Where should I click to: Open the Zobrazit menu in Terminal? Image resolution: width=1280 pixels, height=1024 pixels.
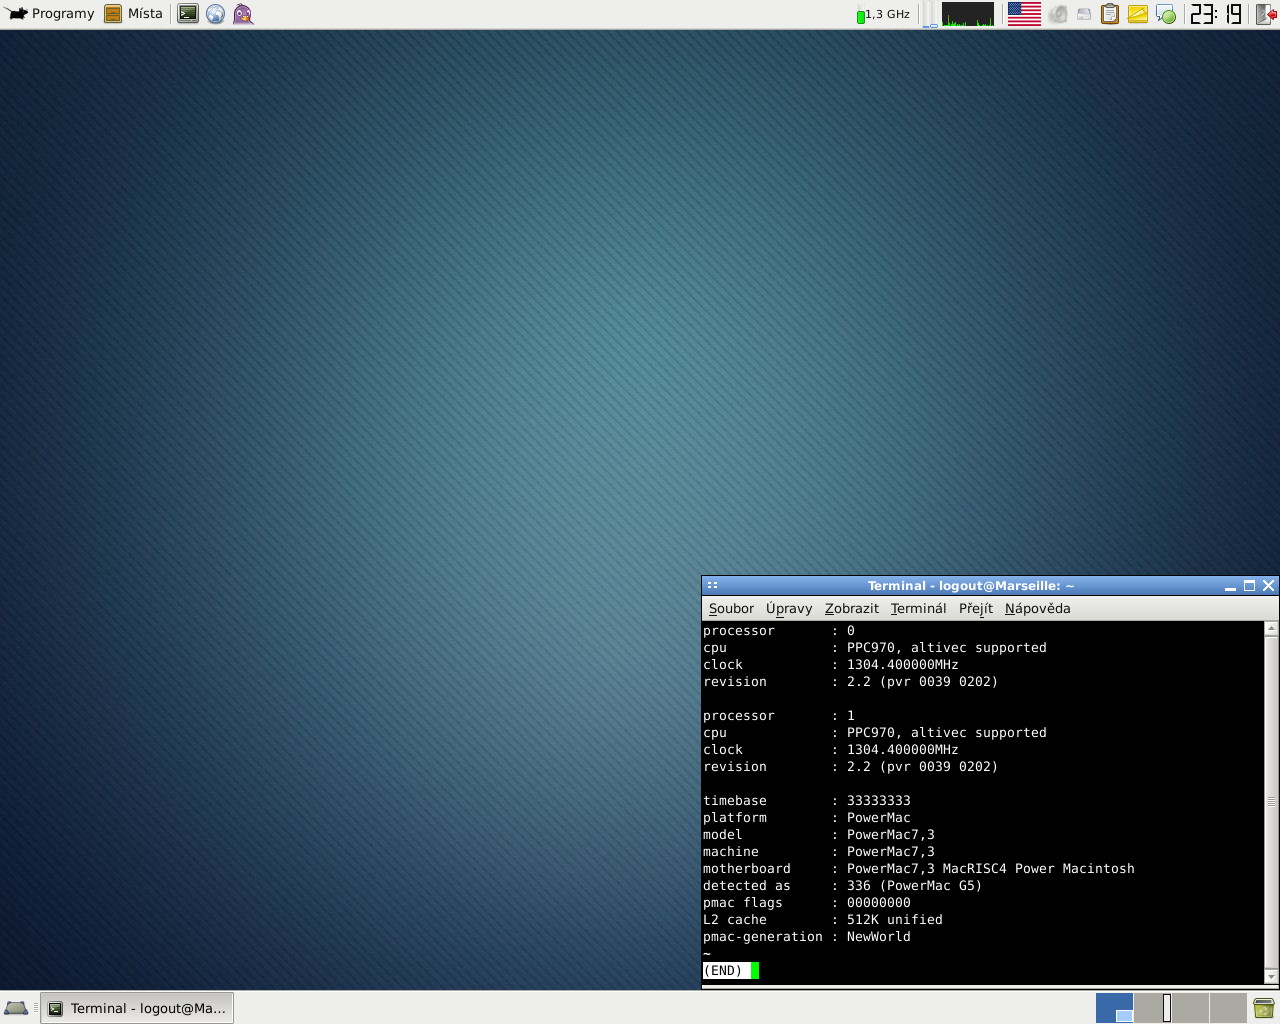point(851,608)
